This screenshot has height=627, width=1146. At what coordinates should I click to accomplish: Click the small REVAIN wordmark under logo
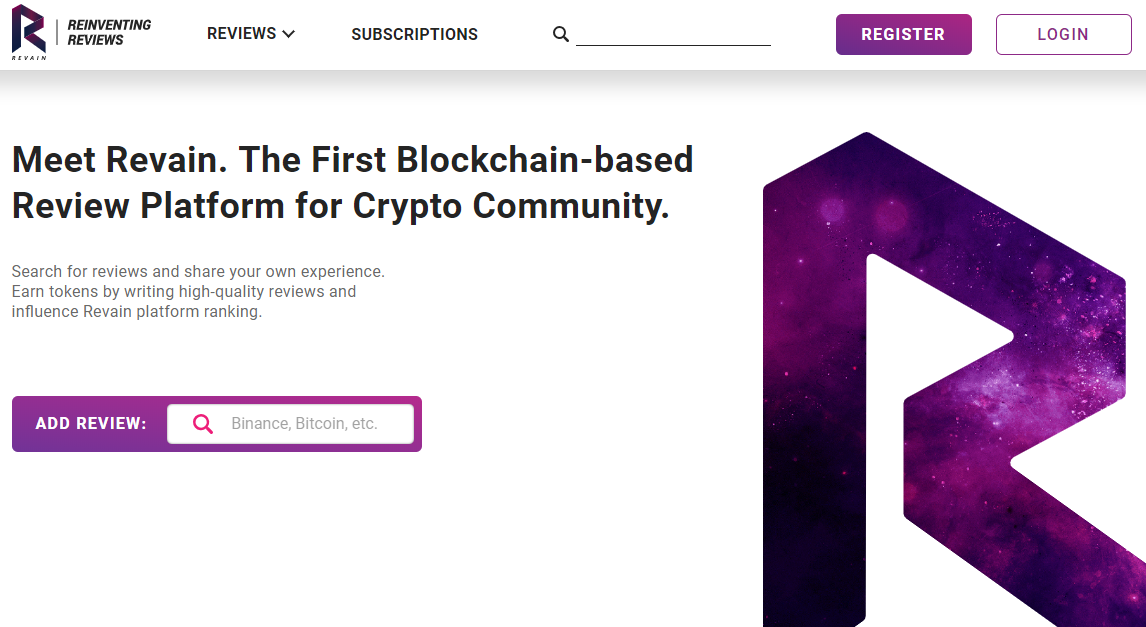[28, 58]
